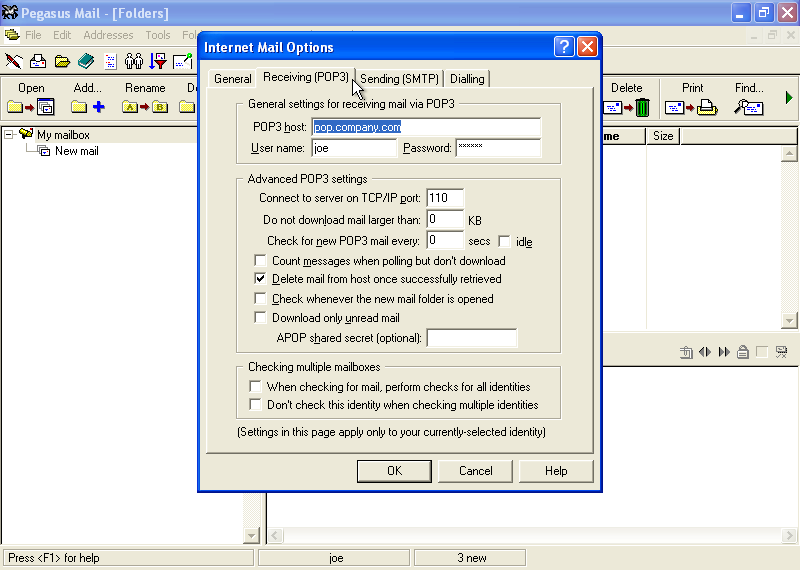The image size is (800, 570).
Task: Close the Internet Mail Options dialog
Action: coord(587,47)
